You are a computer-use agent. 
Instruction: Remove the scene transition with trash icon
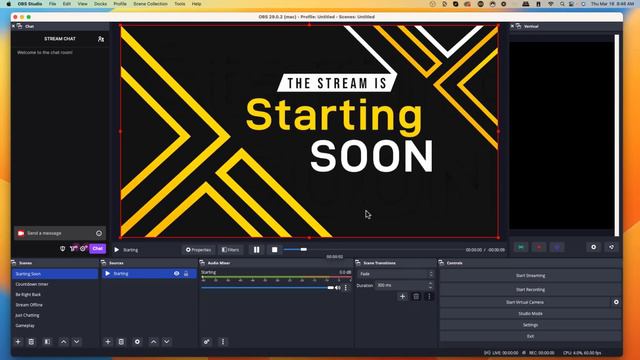pyautogui.click(x=416, y=297)
